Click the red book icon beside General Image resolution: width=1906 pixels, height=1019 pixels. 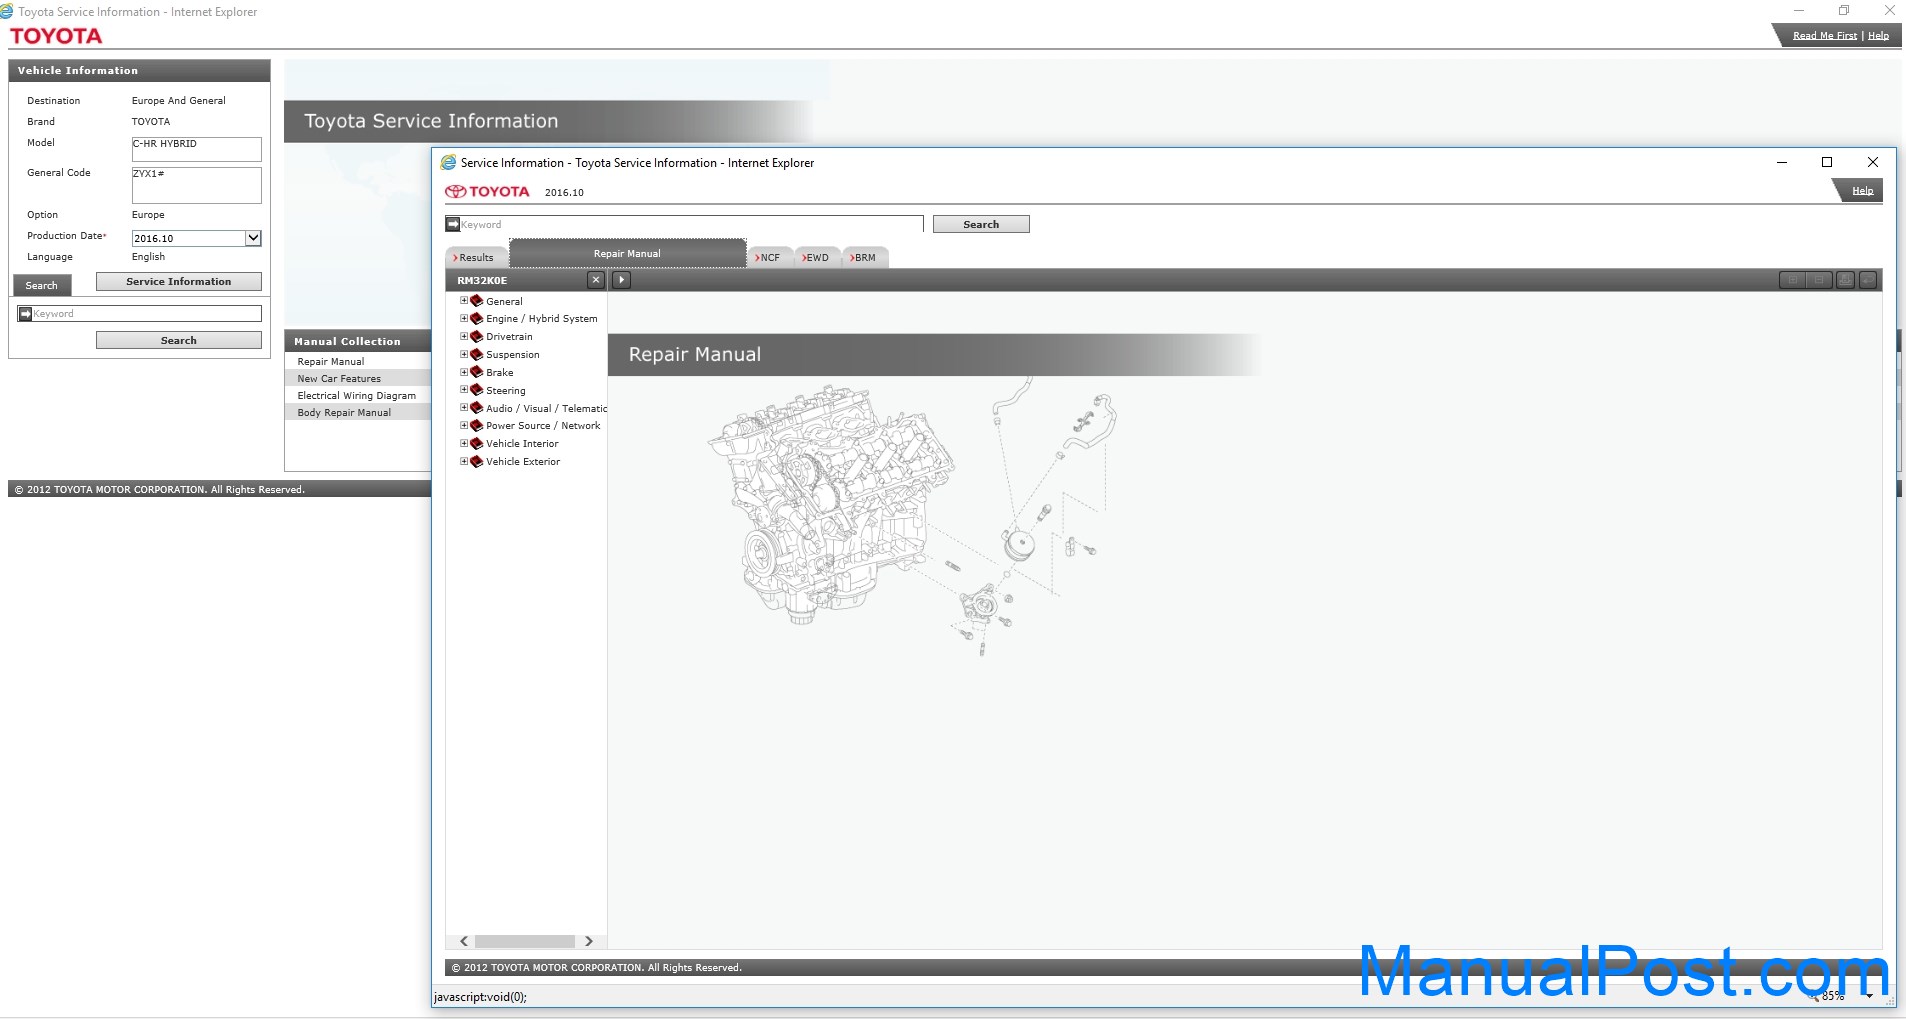[x=477, y=300]
